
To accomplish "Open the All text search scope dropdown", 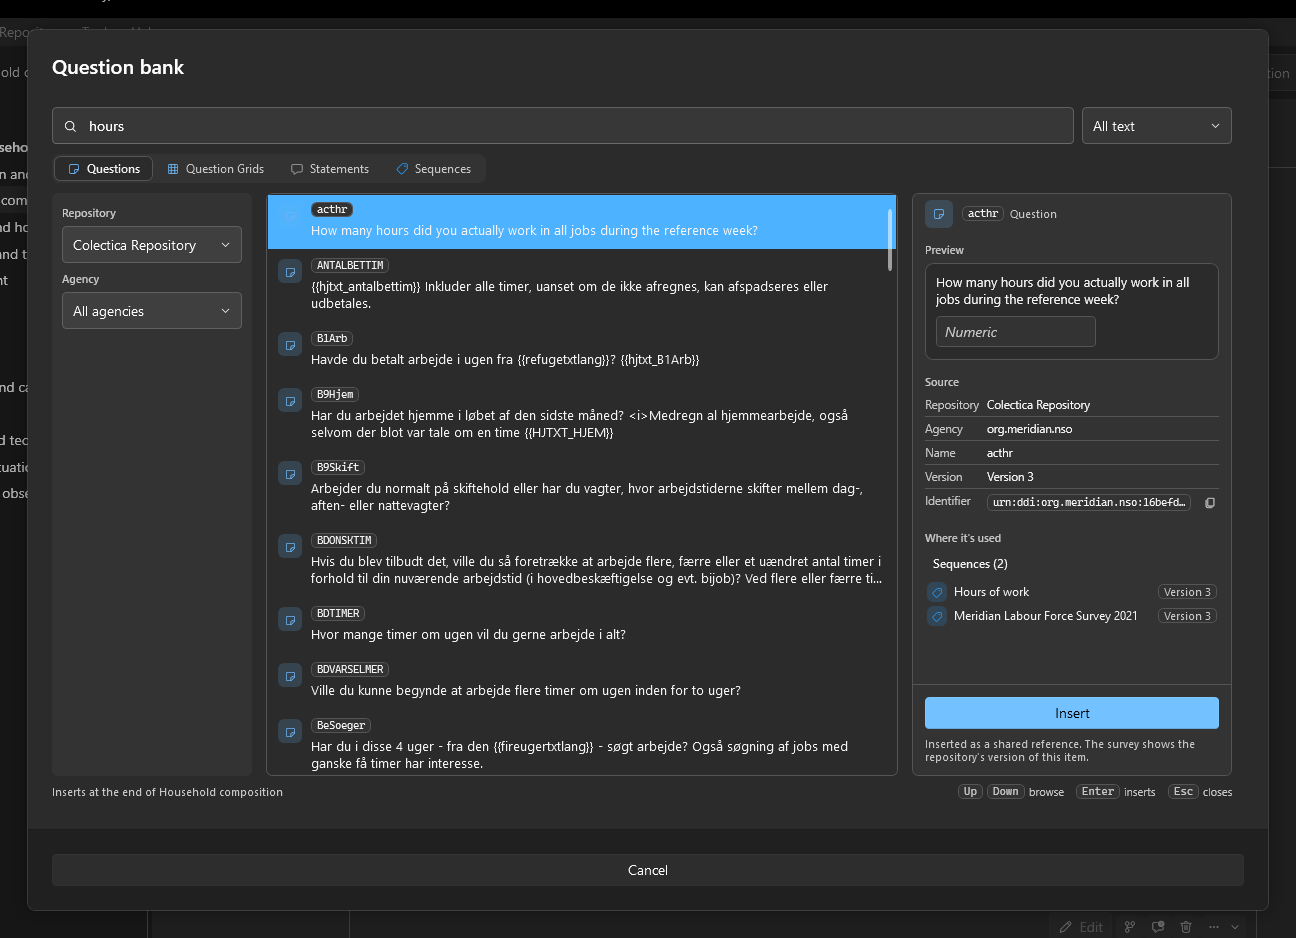I will (x=1156, y=126).
